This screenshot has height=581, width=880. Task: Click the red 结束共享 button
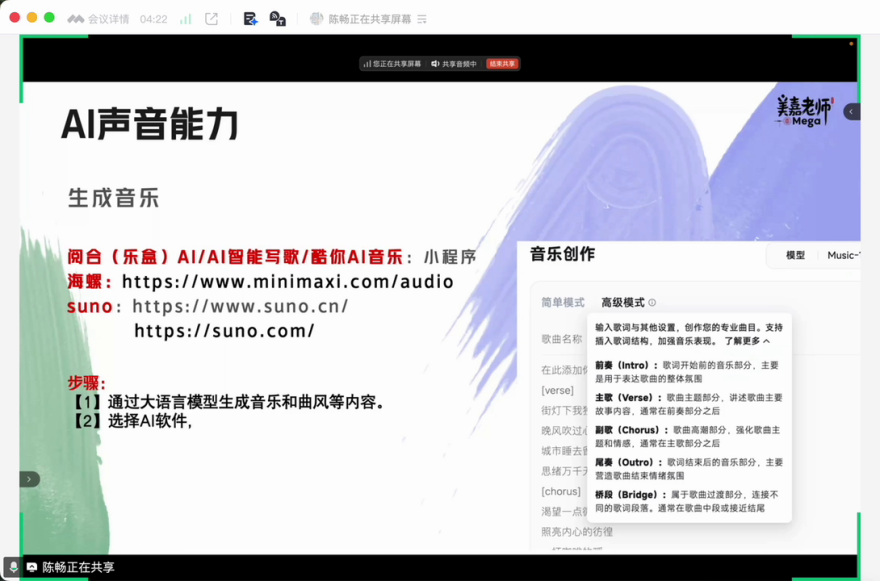(502, 64)
